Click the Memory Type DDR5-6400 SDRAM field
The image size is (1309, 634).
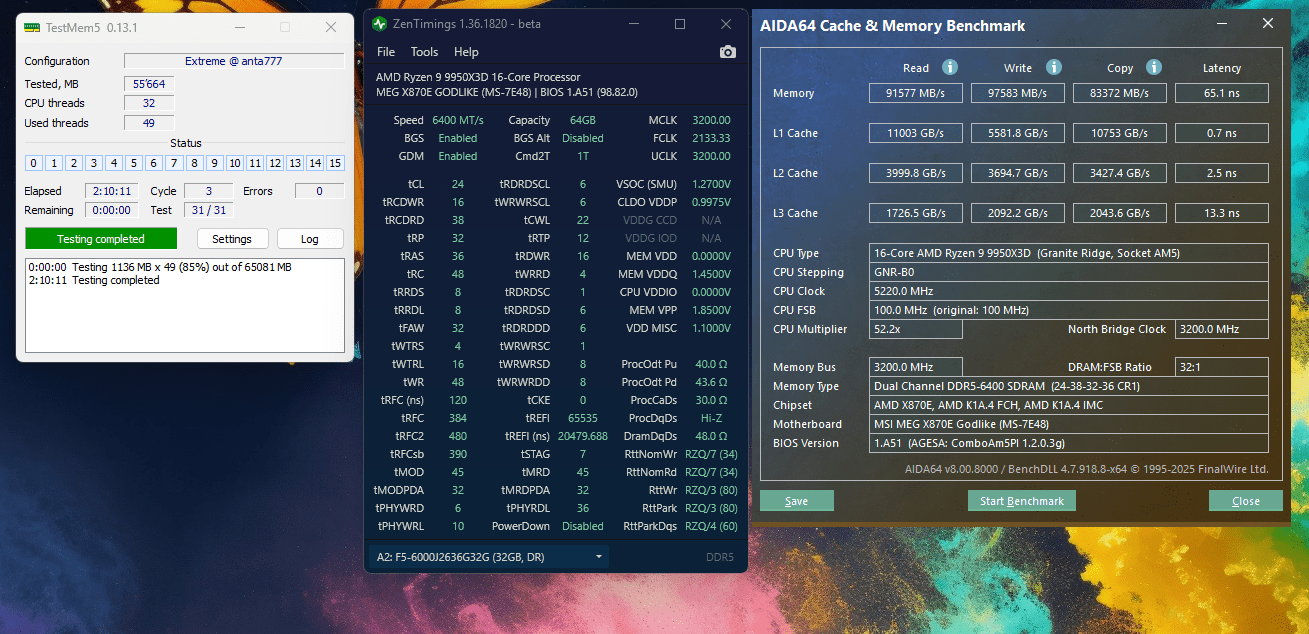1069,386
